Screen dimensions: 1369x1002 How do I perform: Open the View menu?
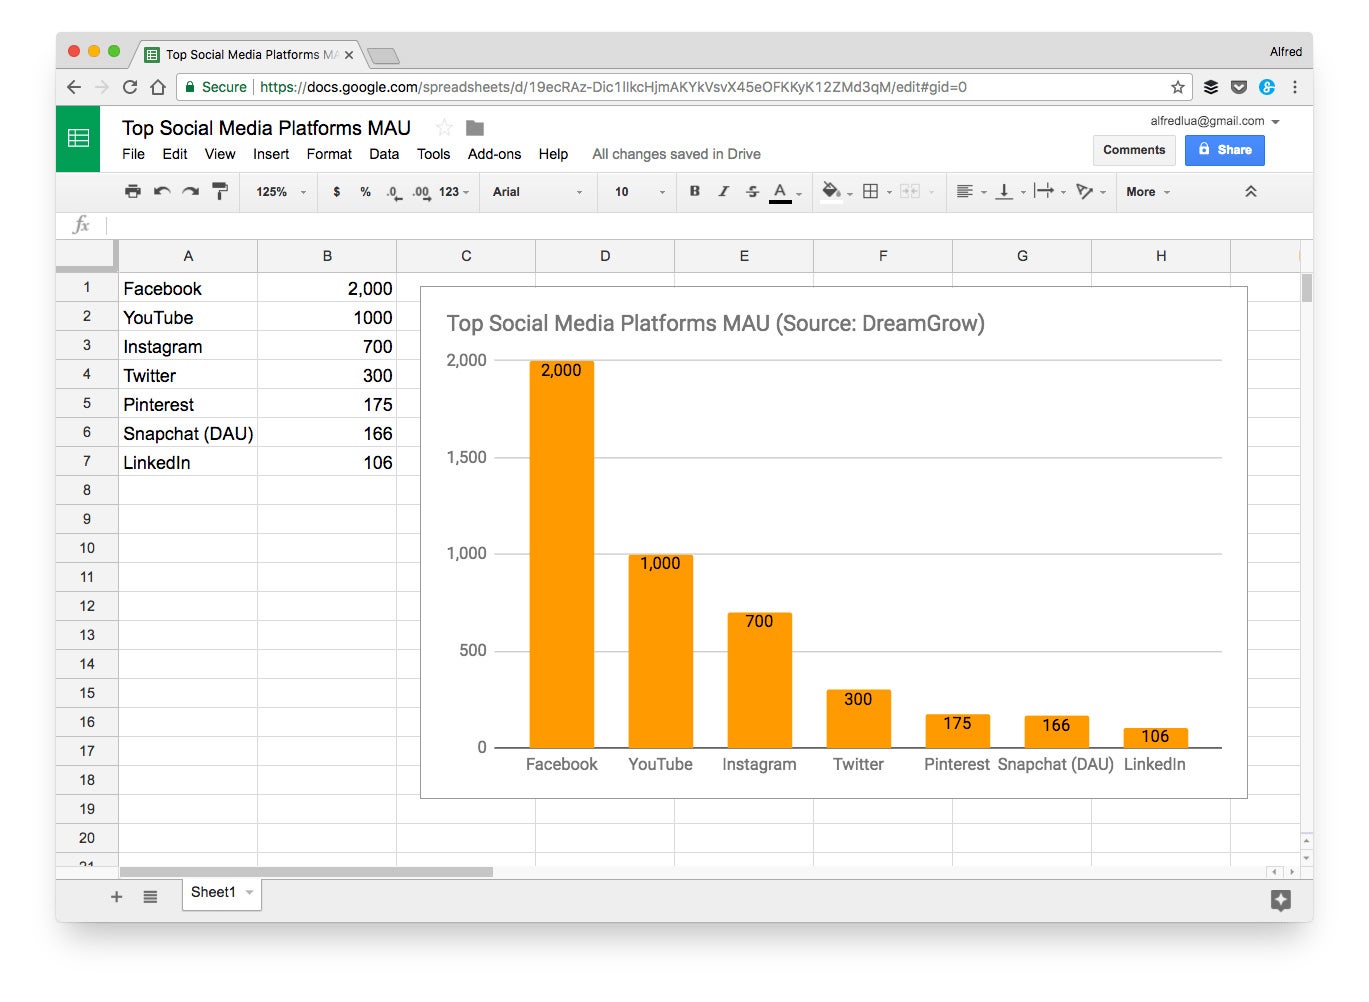[x=220, y=154]
